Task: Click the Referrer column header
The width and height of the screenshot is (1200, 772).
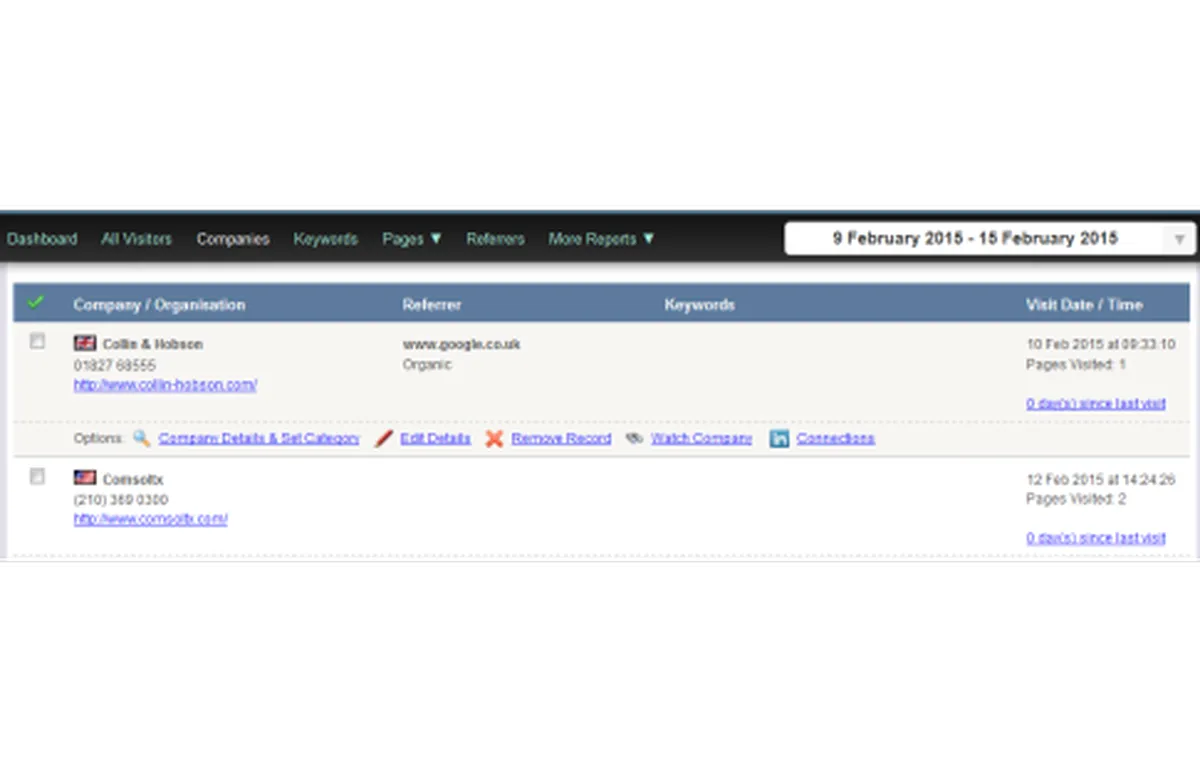Action: click(x=432, y=304)
